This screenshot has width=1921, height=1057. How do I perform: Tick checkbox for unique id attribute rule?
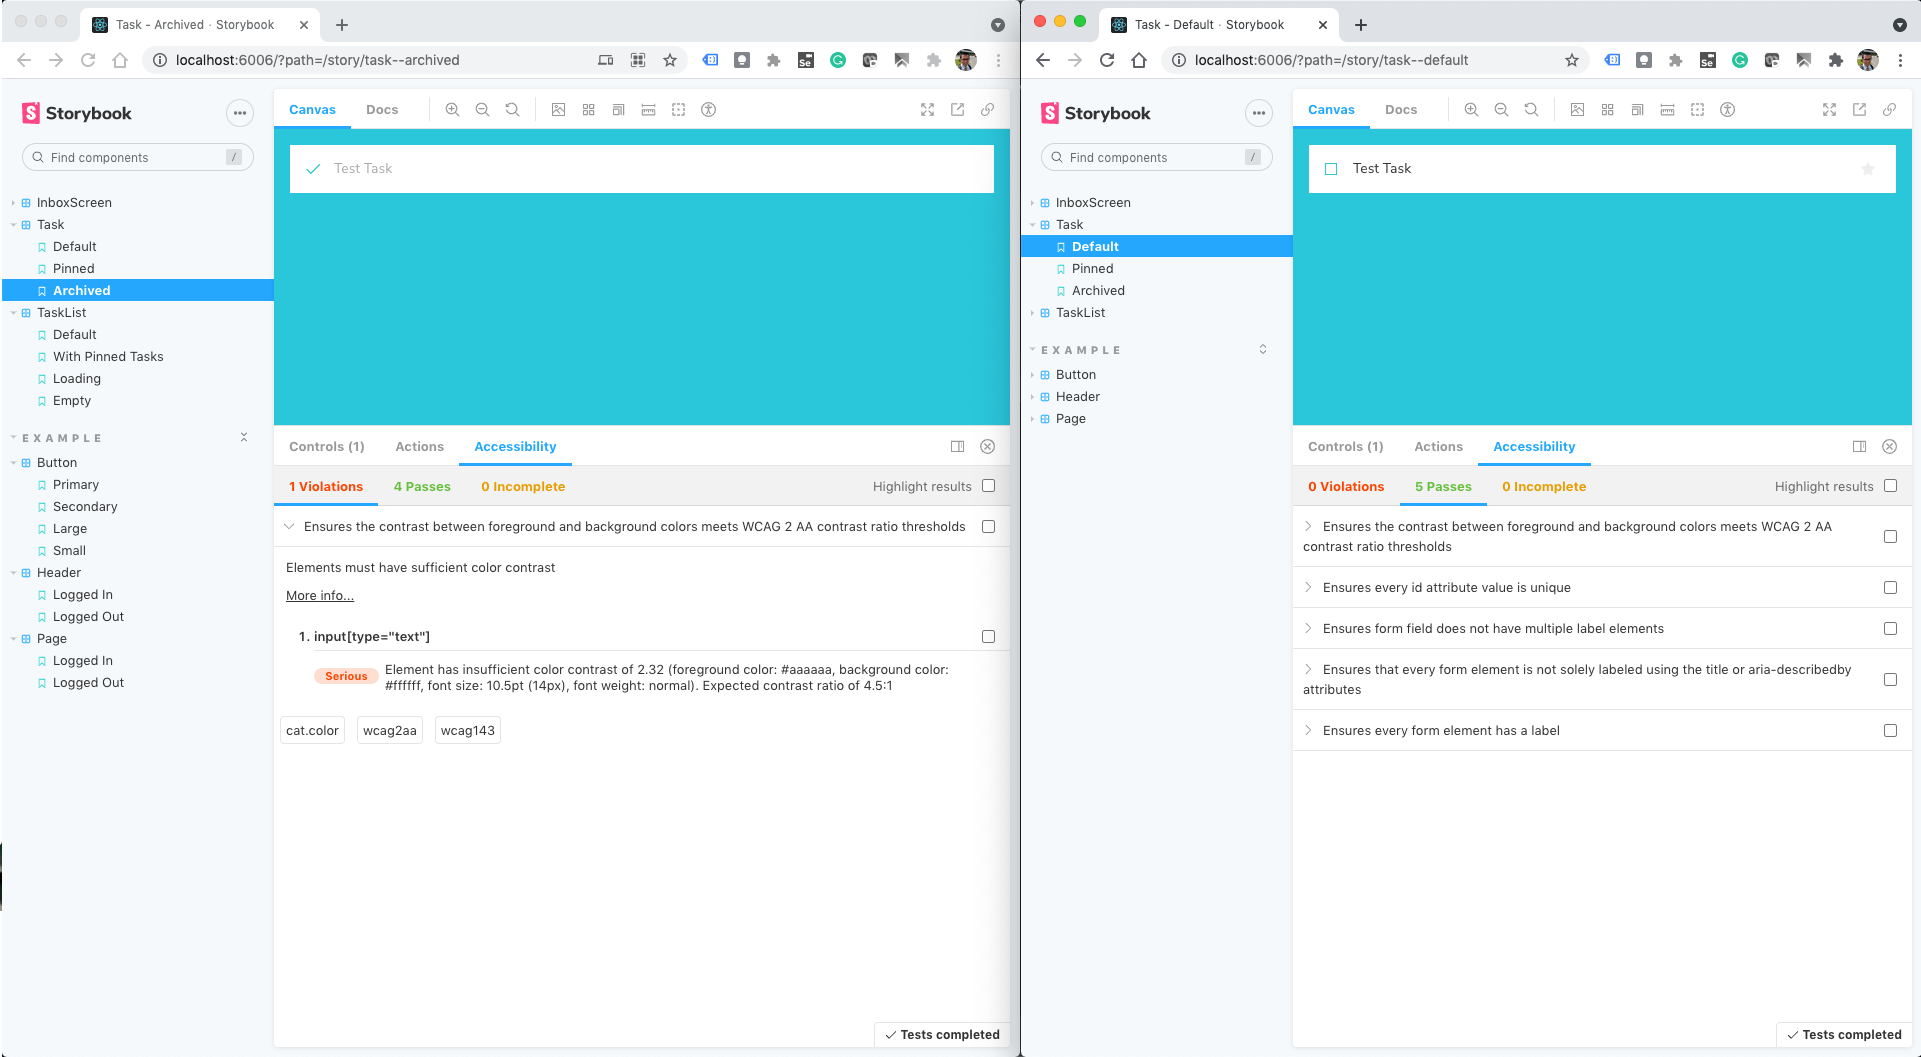pos(1890,588)
